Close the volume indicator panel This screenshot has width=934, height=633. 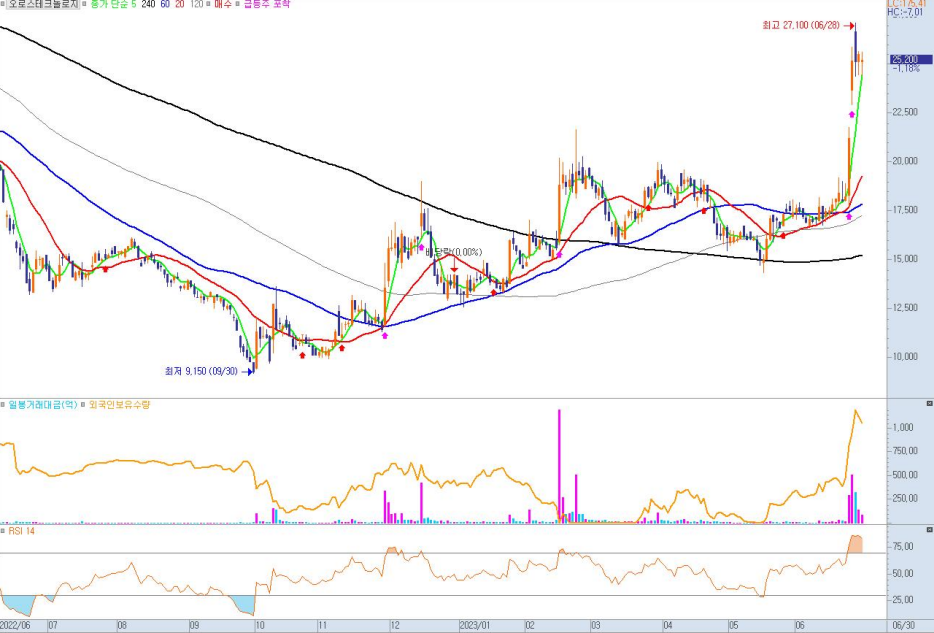929,404
